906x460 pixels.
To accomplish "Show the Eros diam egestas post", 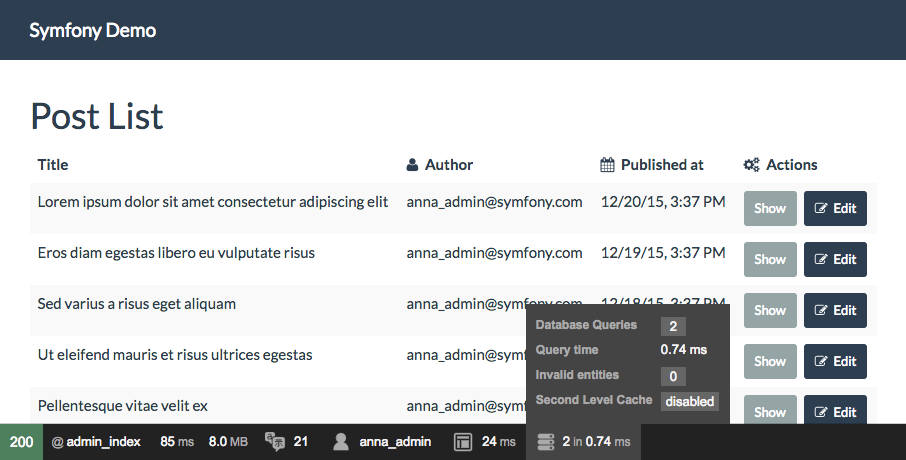I will click(770, 259).
